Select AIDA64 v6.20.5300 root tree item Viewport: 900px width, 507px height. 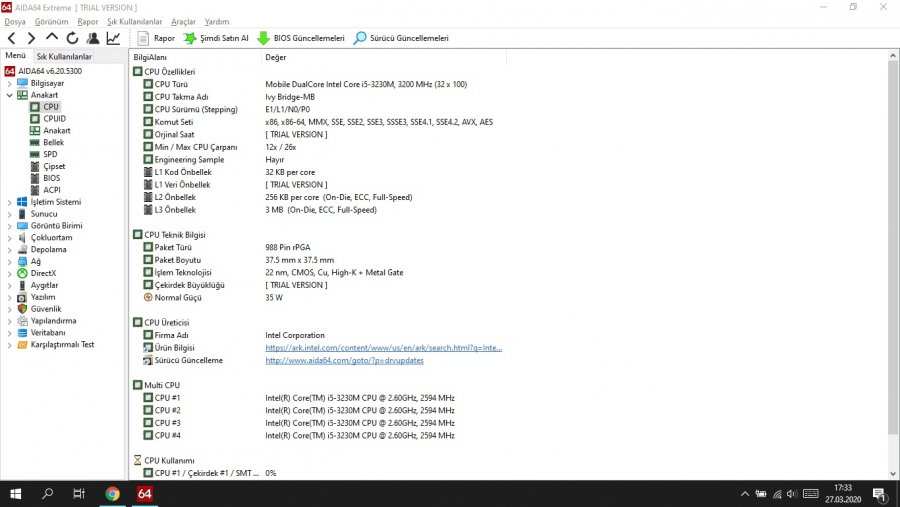(44, 71)
